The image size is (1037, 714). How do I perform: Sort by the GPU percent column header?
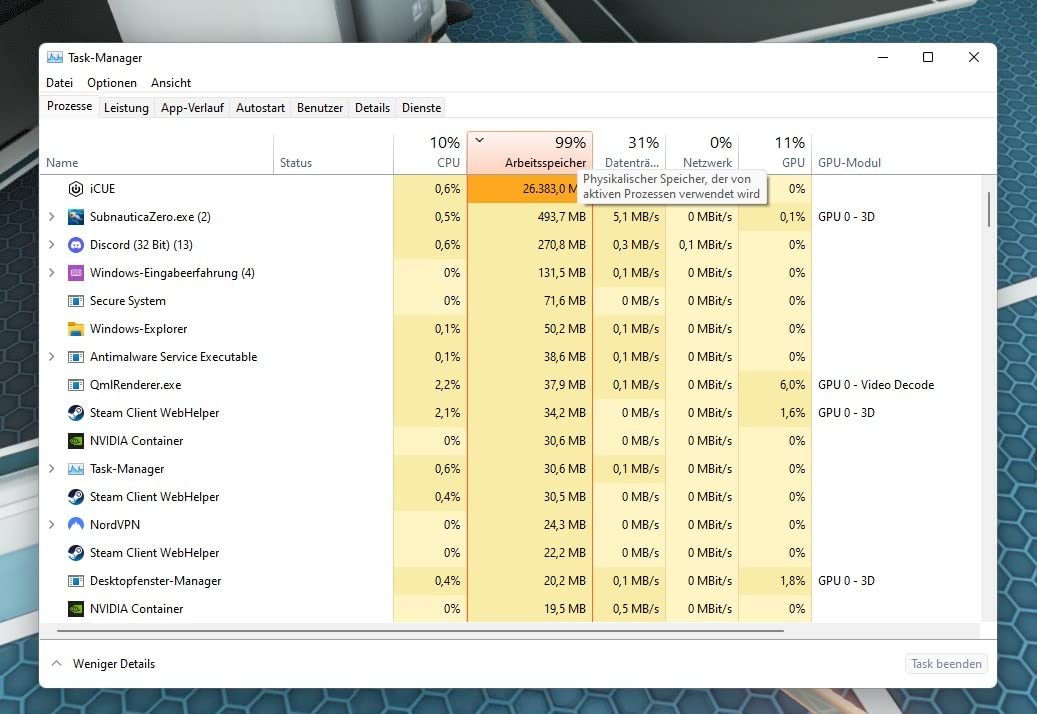click(x=775, y=153)
